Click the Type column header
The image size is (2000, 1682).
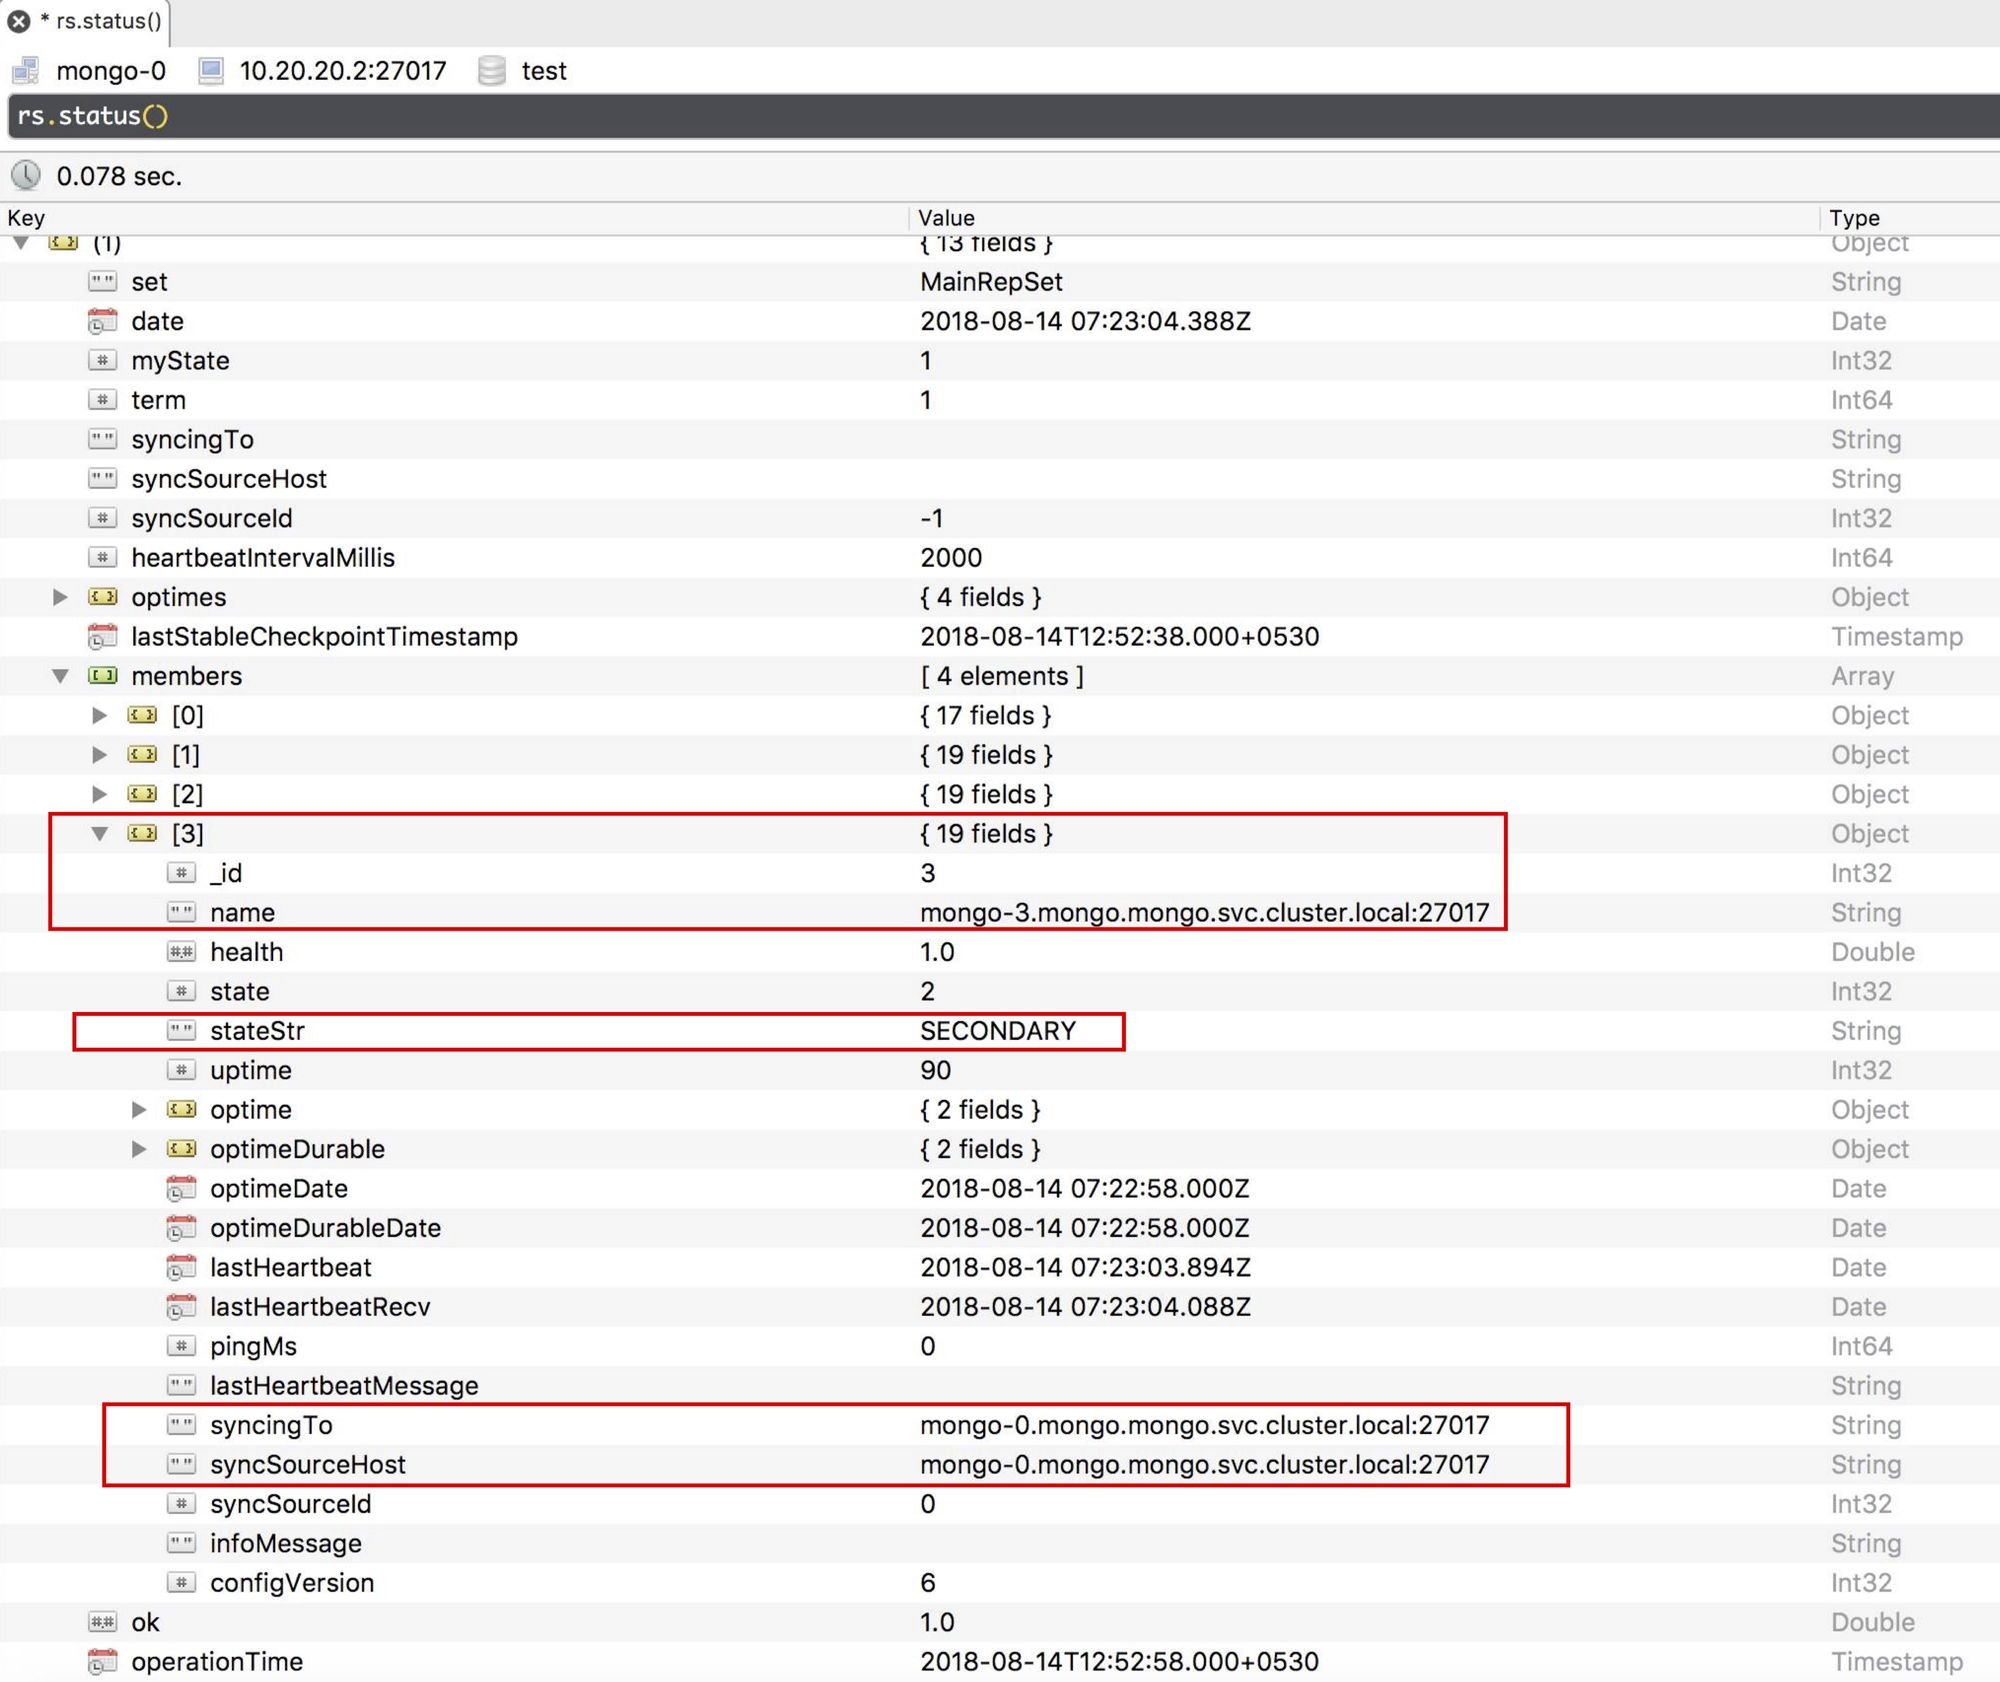1854,218
